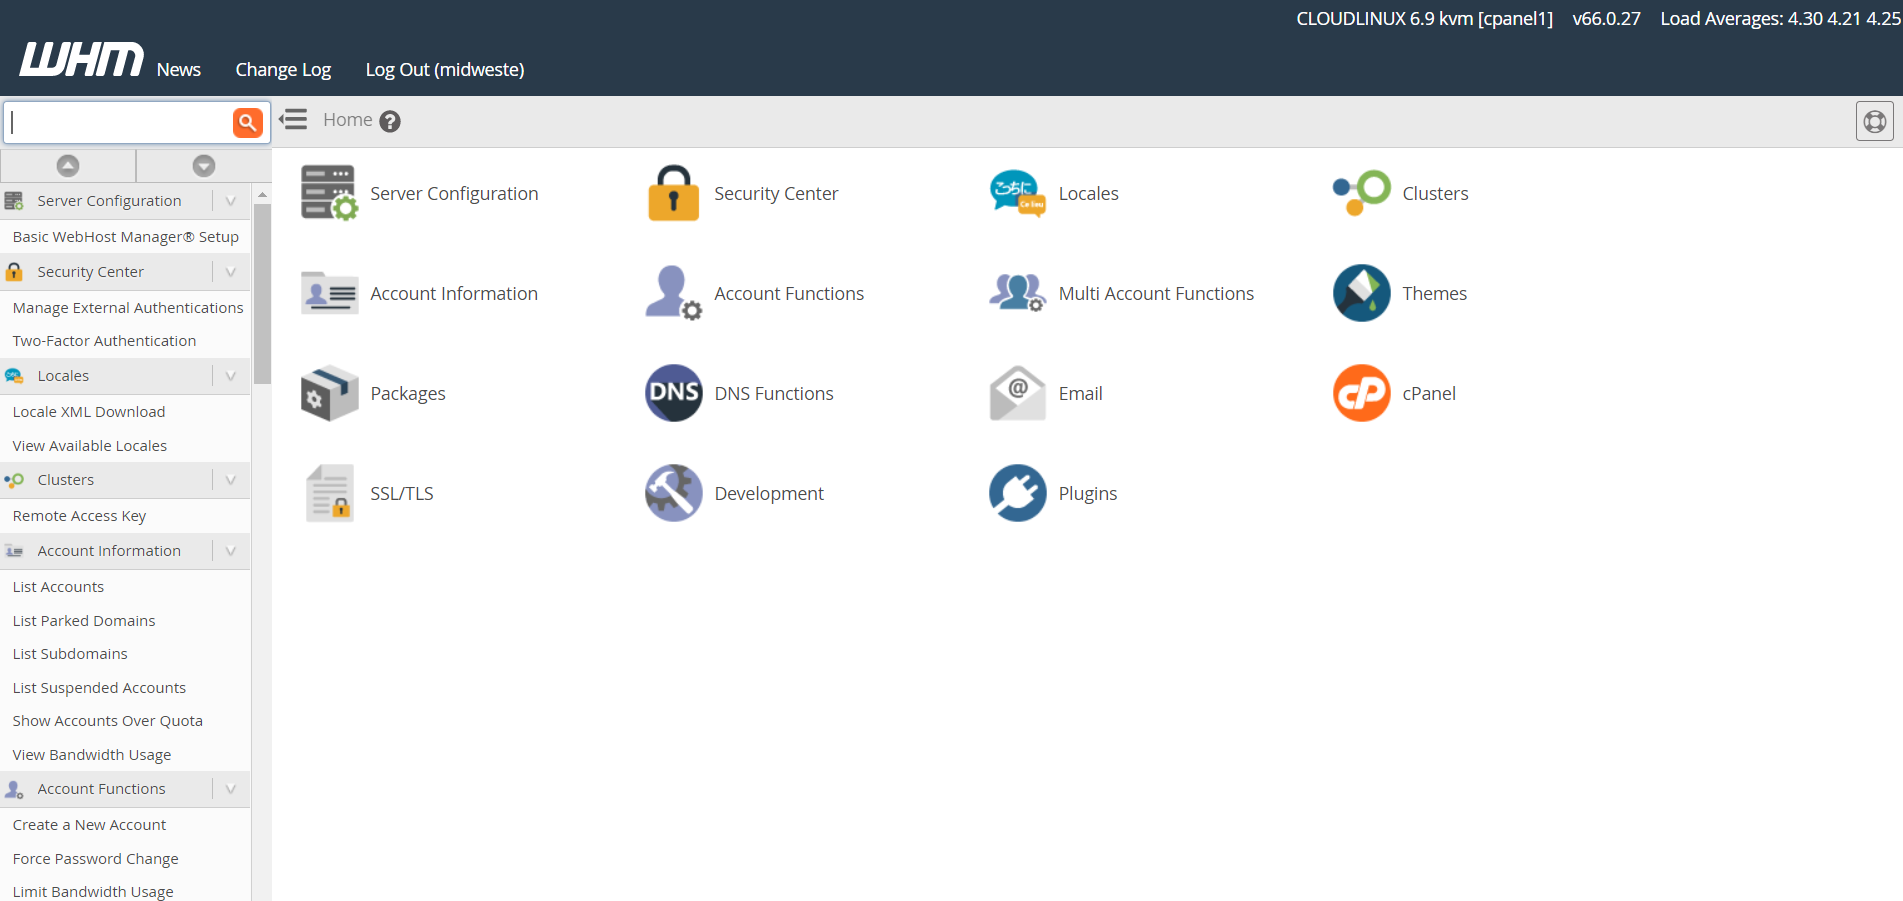
Task: Focus the sidebar search input field
Action: (119, 122)
